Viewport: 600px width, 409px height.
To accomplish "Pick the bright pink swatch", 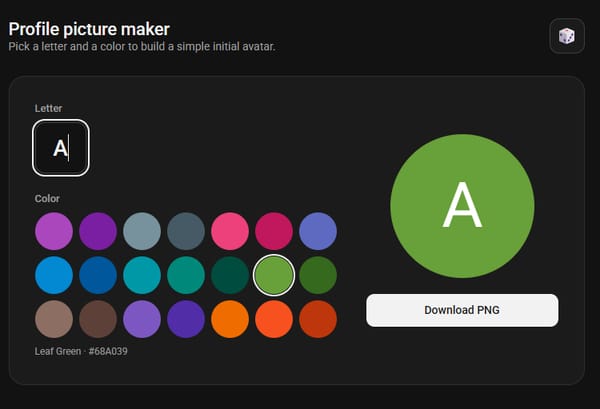I will coord(230,231).
